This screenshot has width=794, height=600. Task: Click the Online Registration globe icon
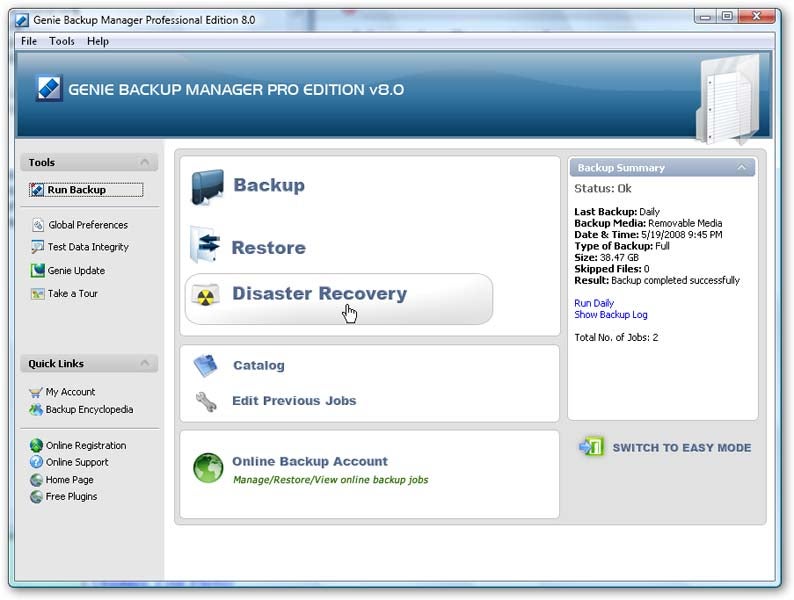point(36,445)
